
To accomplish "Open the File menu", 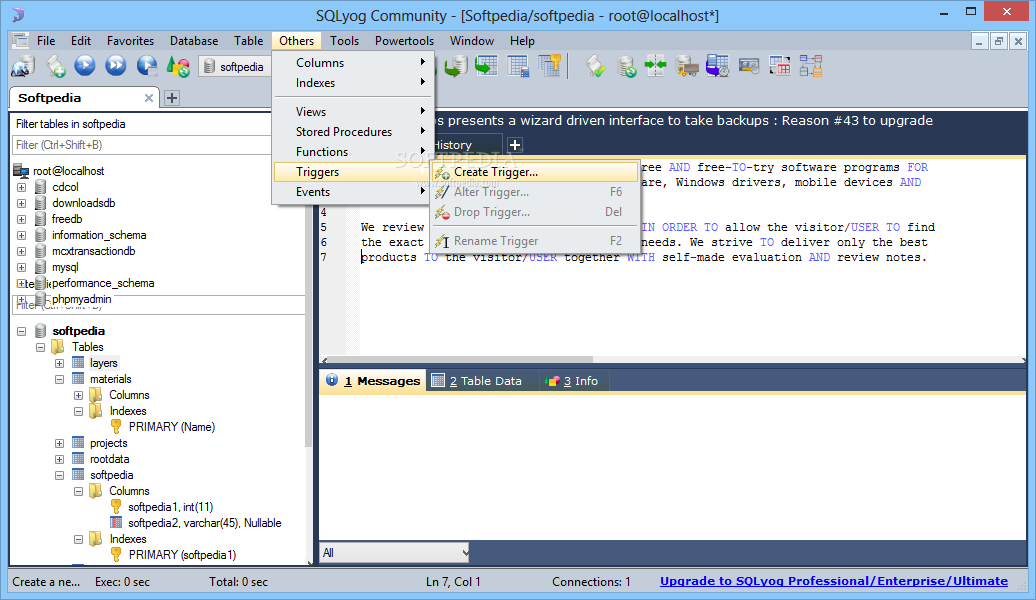I will coord(46,41).
